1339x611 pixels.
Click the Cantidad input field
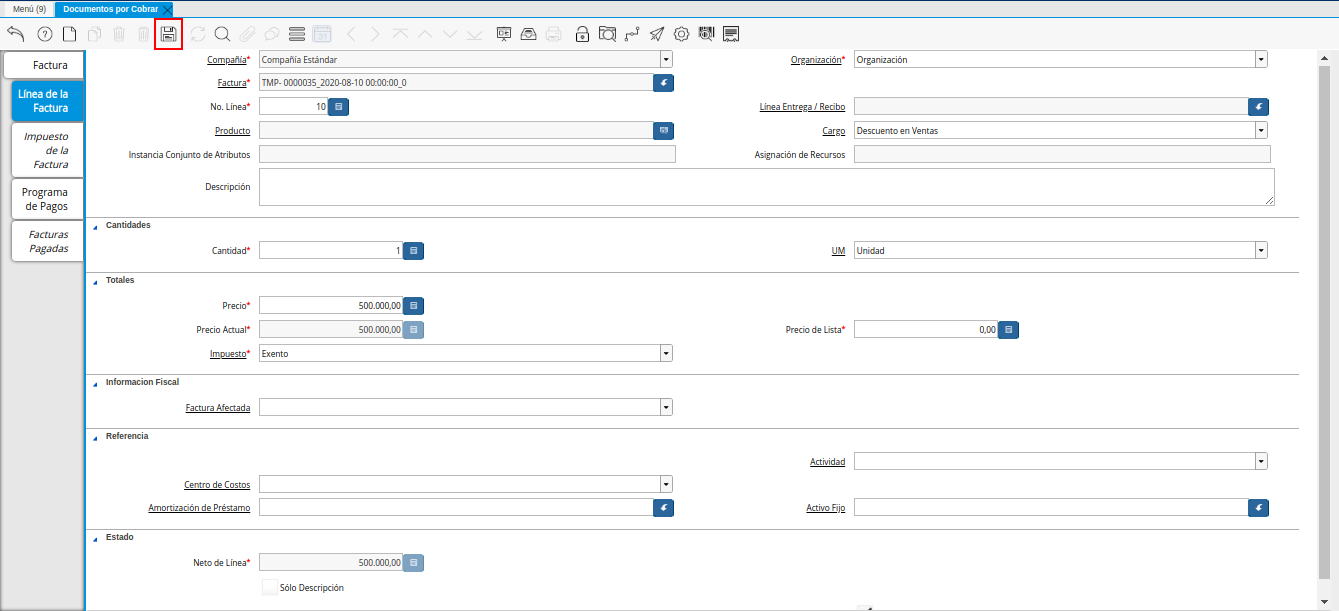(331, 251)
